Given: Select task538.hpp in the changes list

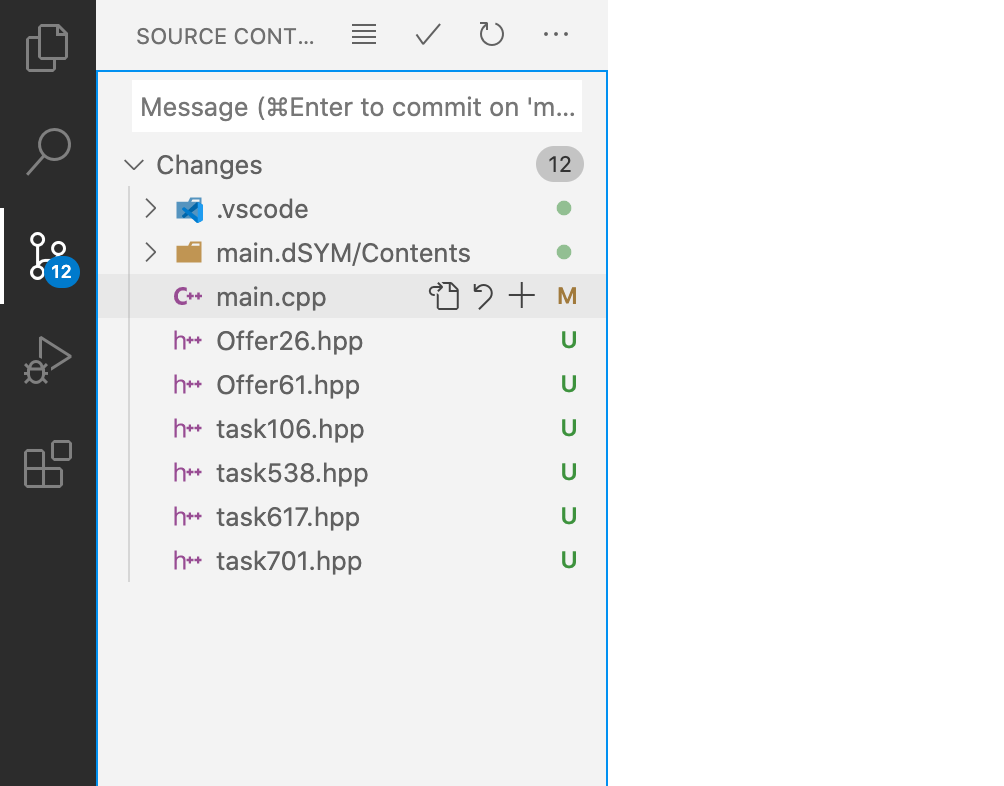Looking at the screenshot, I should click(x=292, y=473).
